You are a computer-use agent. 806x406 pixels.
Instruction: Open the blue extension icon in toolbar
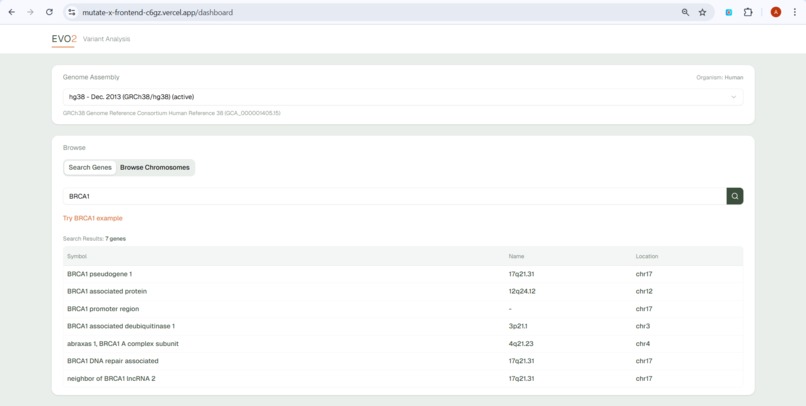point(728,12)
